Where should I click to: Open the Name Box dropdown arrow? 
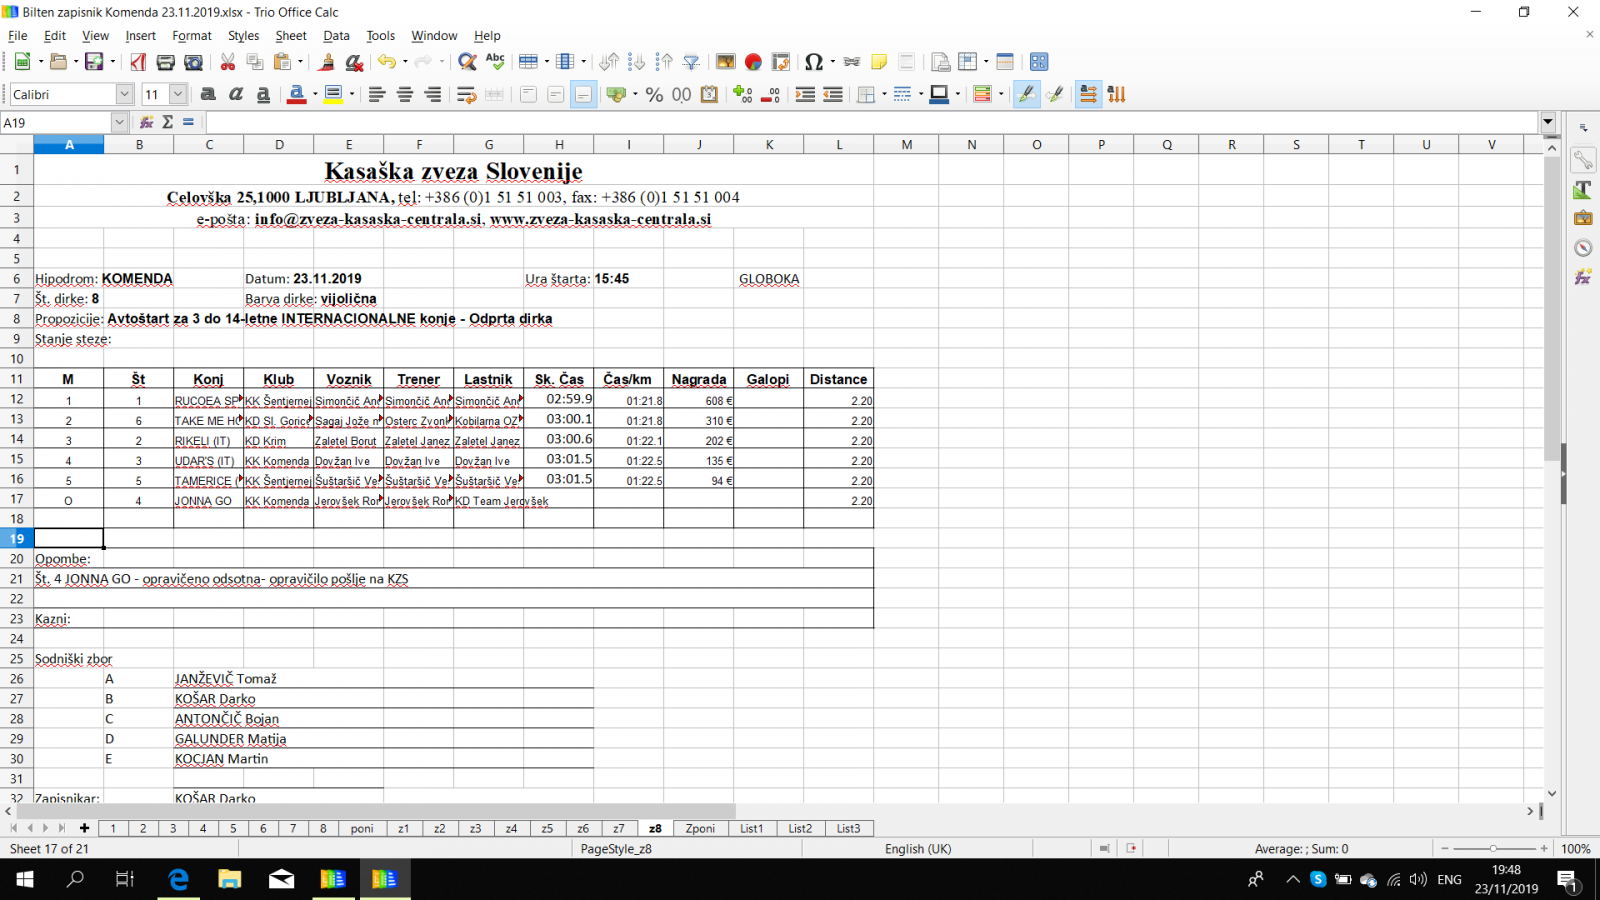click(119, 122)
